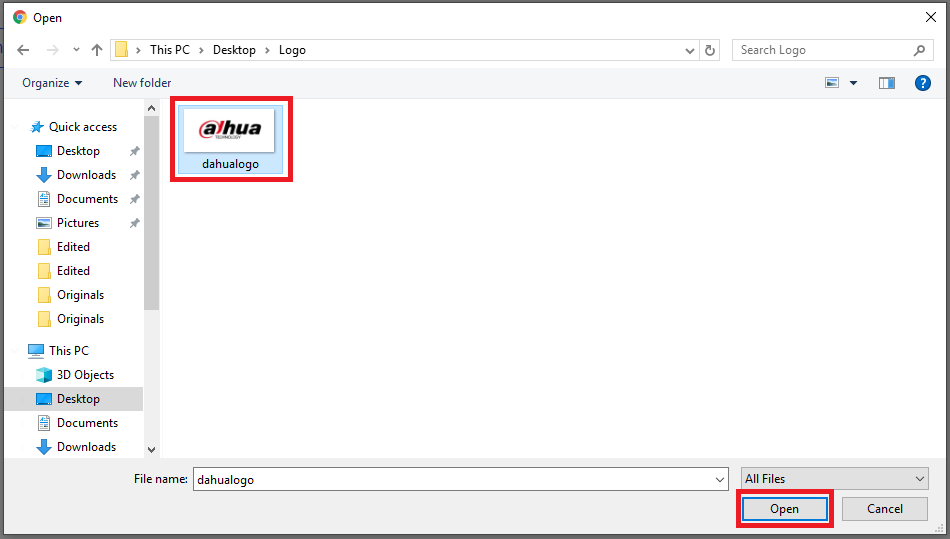This screenshot has width=950, height=539.
Task: Click the navigation pane scrollbar thumb
Action: click(x=151, y=213)
